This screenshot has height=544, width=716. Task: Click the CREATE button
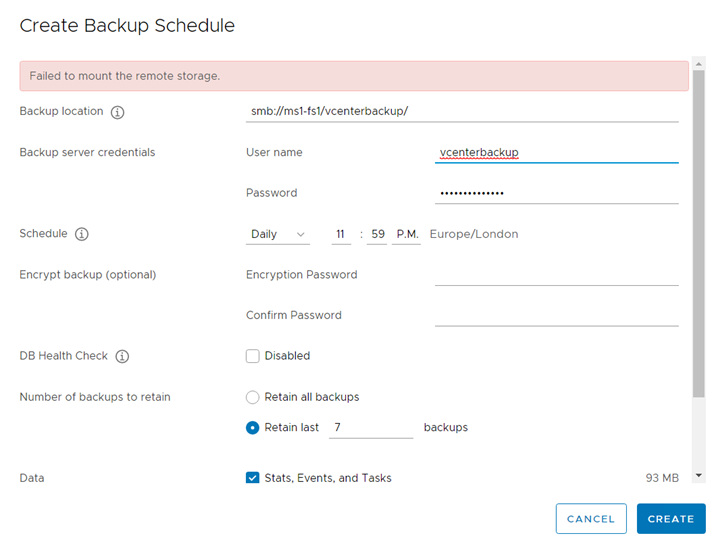[x=671, y=518]
